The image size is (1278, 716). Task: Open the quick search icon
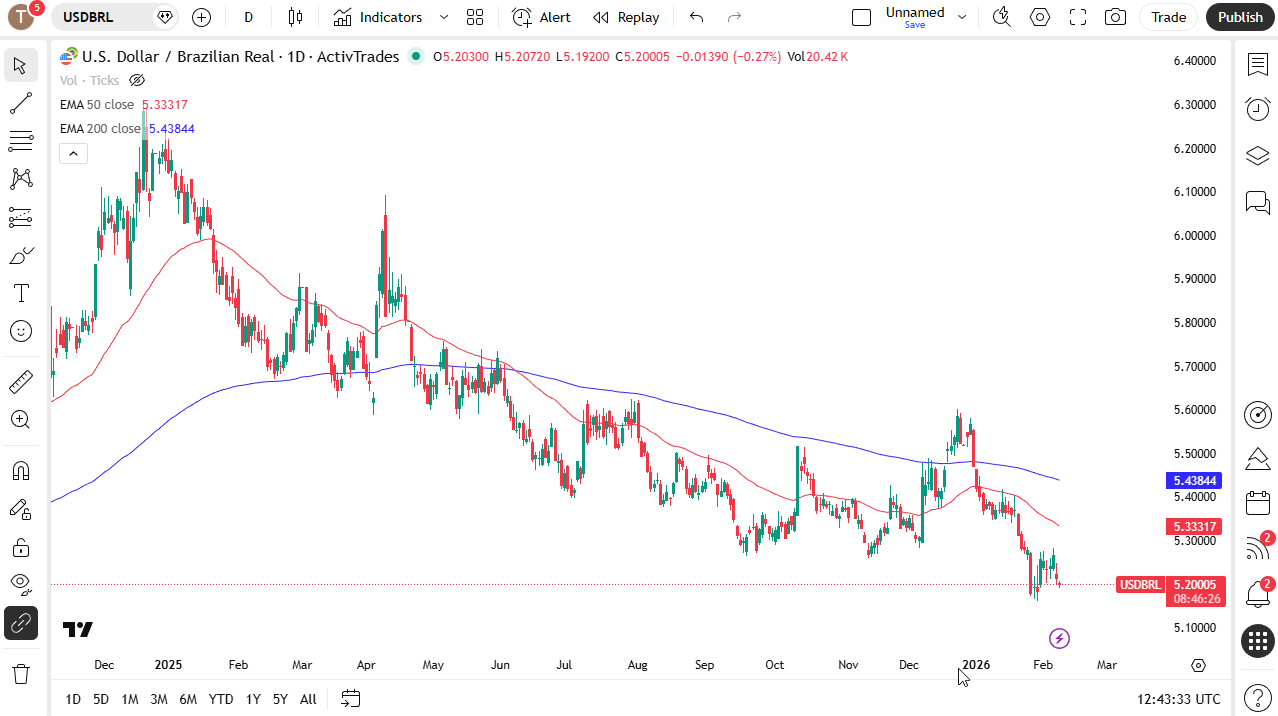click(1001, 17)
